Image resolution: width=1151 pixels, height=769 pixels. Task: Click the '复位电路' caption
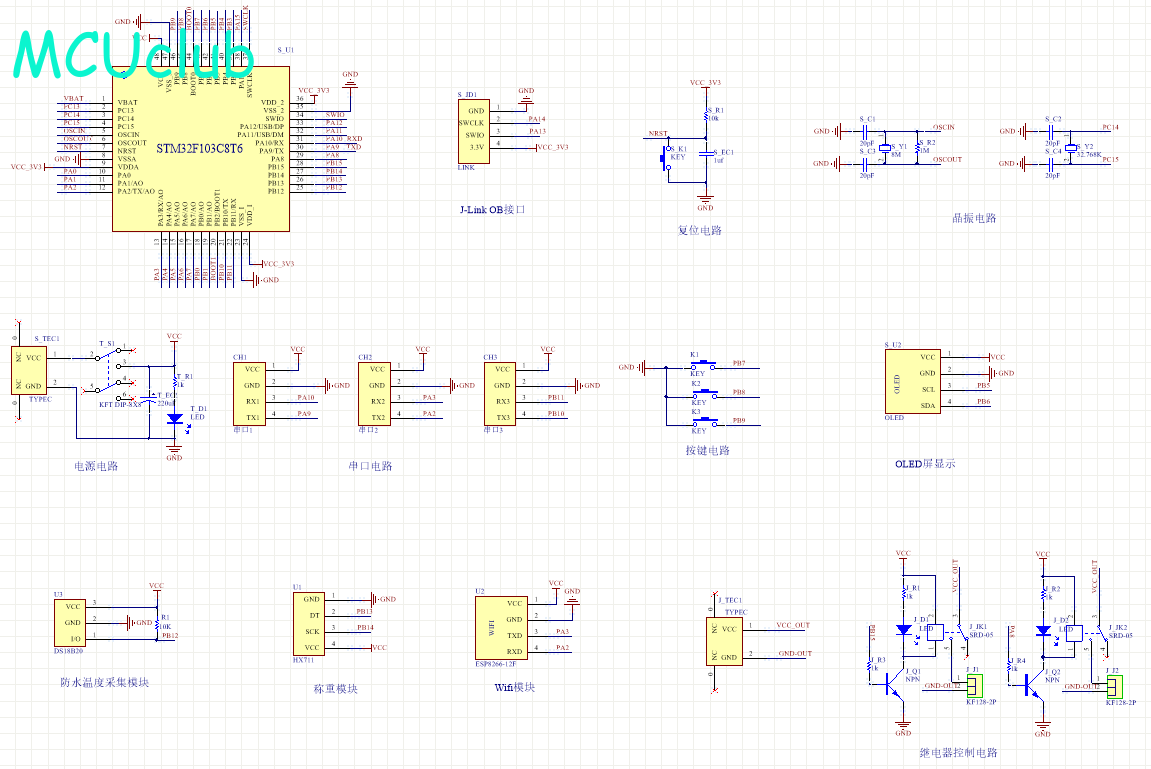pos(700,230)
